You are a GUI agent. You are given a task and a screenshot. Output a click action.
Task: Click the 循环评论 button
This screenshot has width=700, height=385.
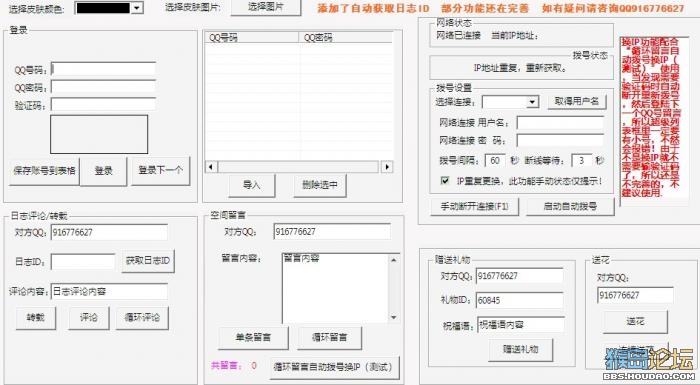[x=142, y=318]
